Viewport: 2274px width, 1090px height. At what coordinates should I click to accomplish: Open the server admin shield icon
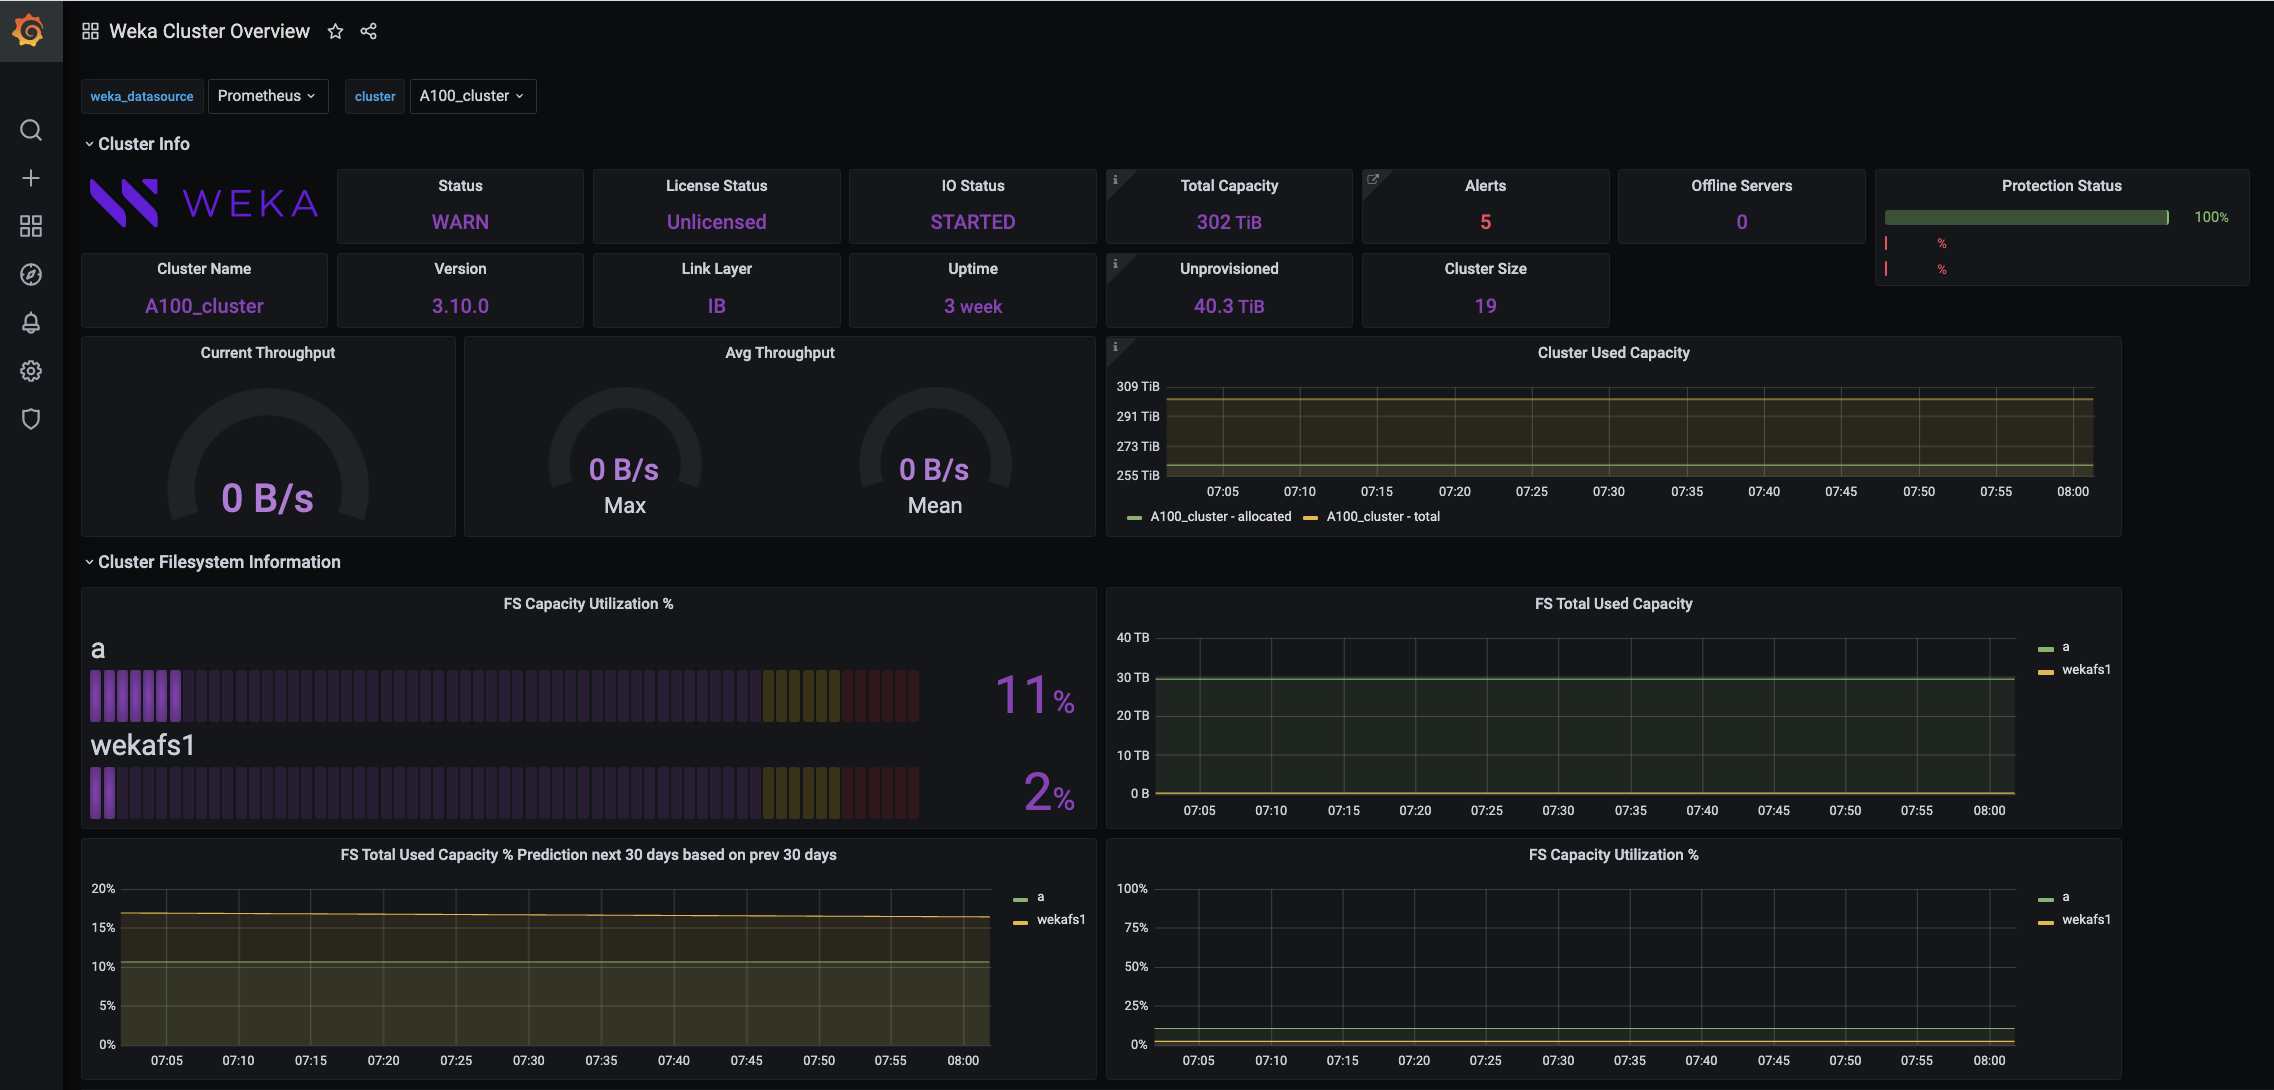(31, 419)
